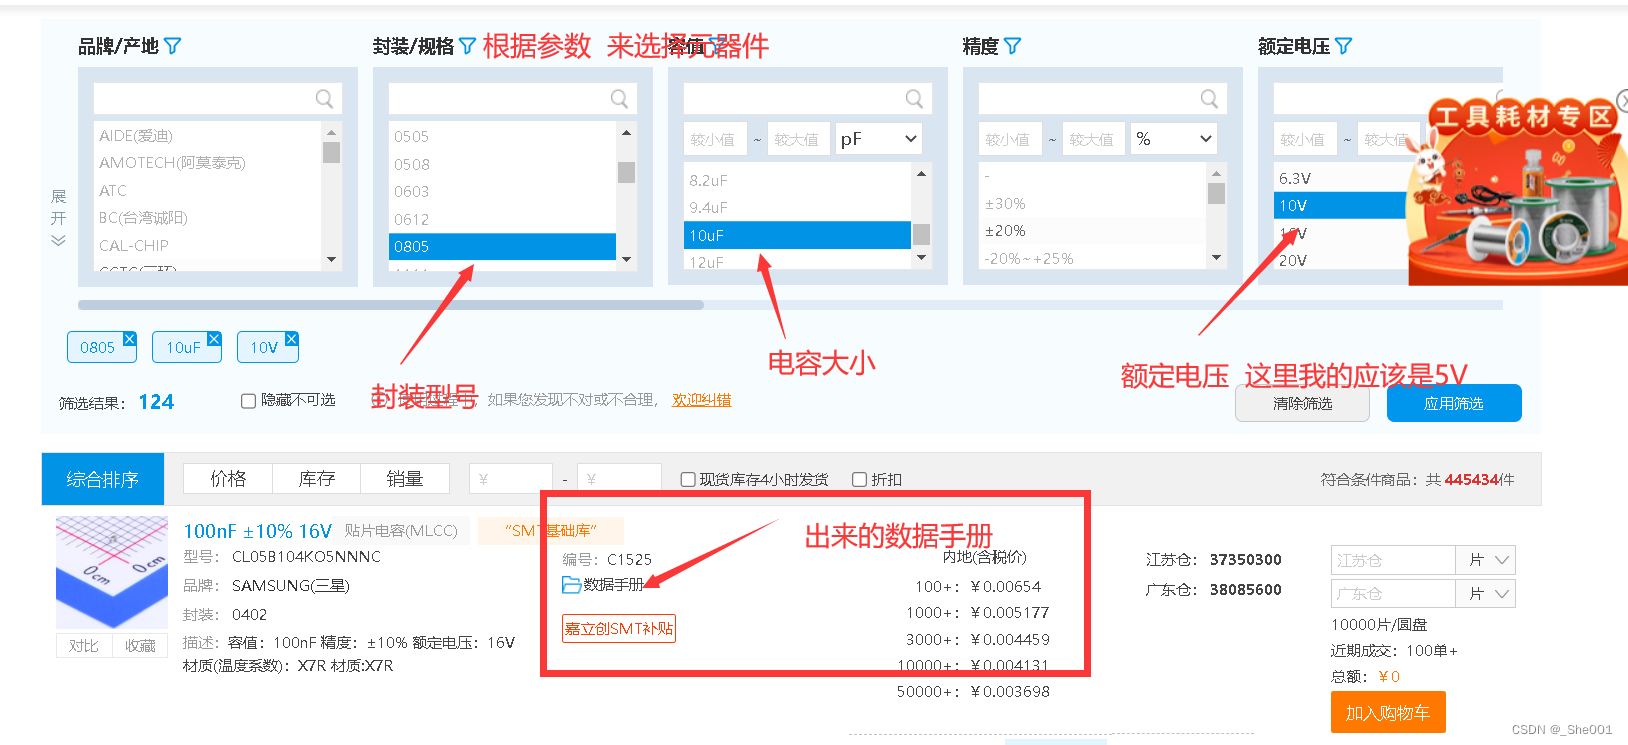This screenshot has width=1628, height=745.
Task: Open the % precision unit dropdown
Action: point(1174,139)
